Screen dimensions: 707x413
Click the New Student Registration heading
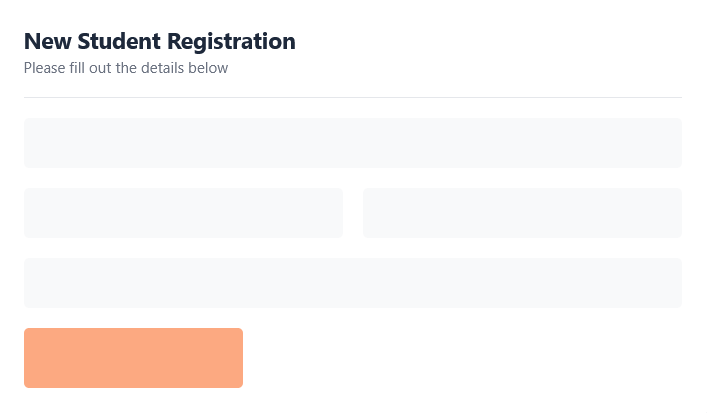pos(160,42)
